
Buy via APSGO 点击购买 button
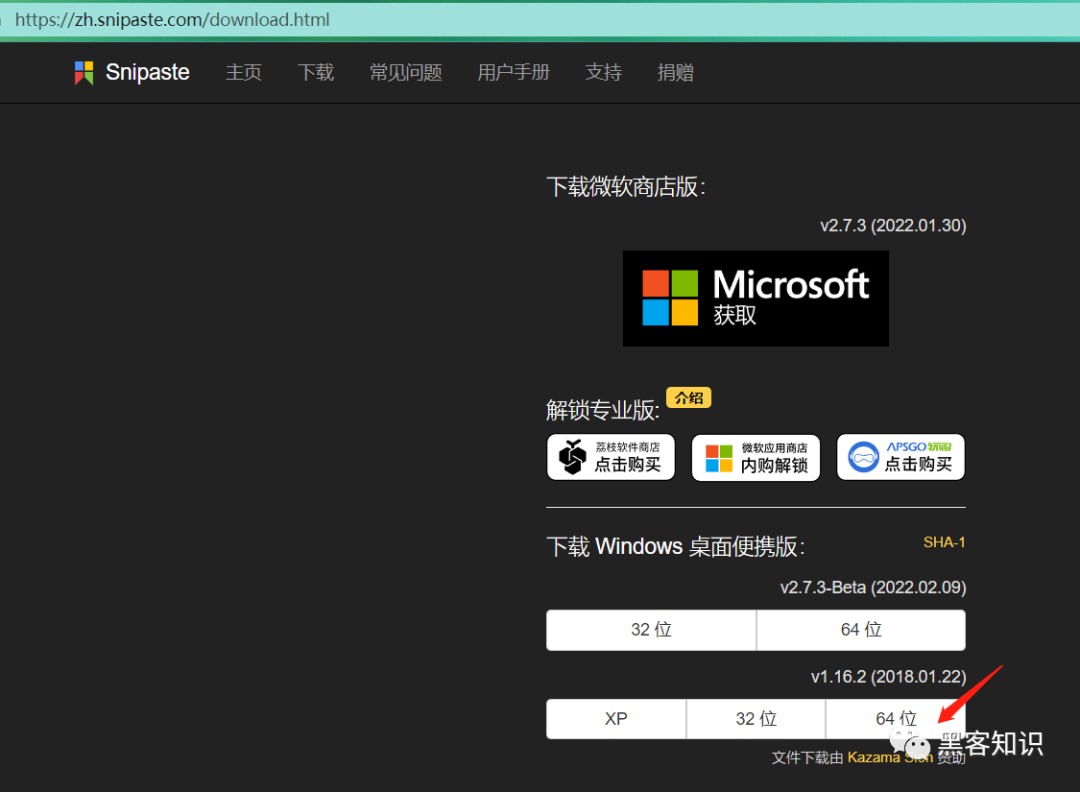[x=900, y=457]
